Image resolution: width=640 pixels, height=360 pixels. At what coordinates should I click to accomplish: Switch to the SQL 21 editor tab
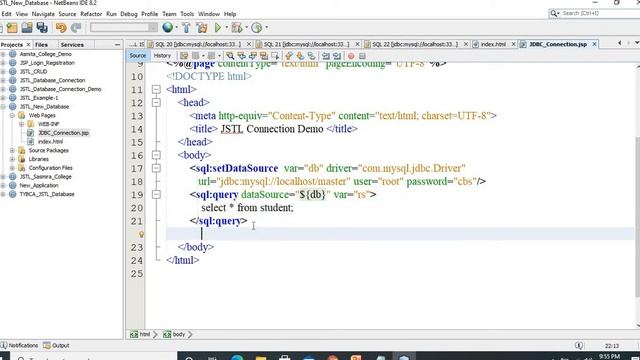pos(306,44)
